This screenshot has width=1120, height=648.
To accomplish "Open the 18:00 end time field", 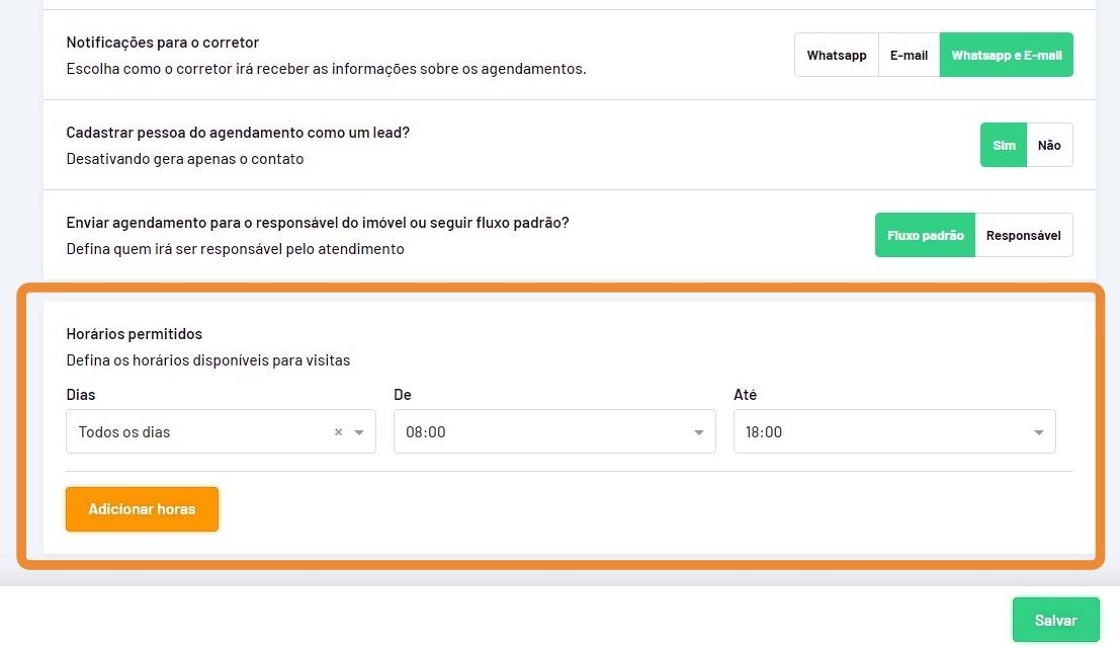I will [880, 433].
